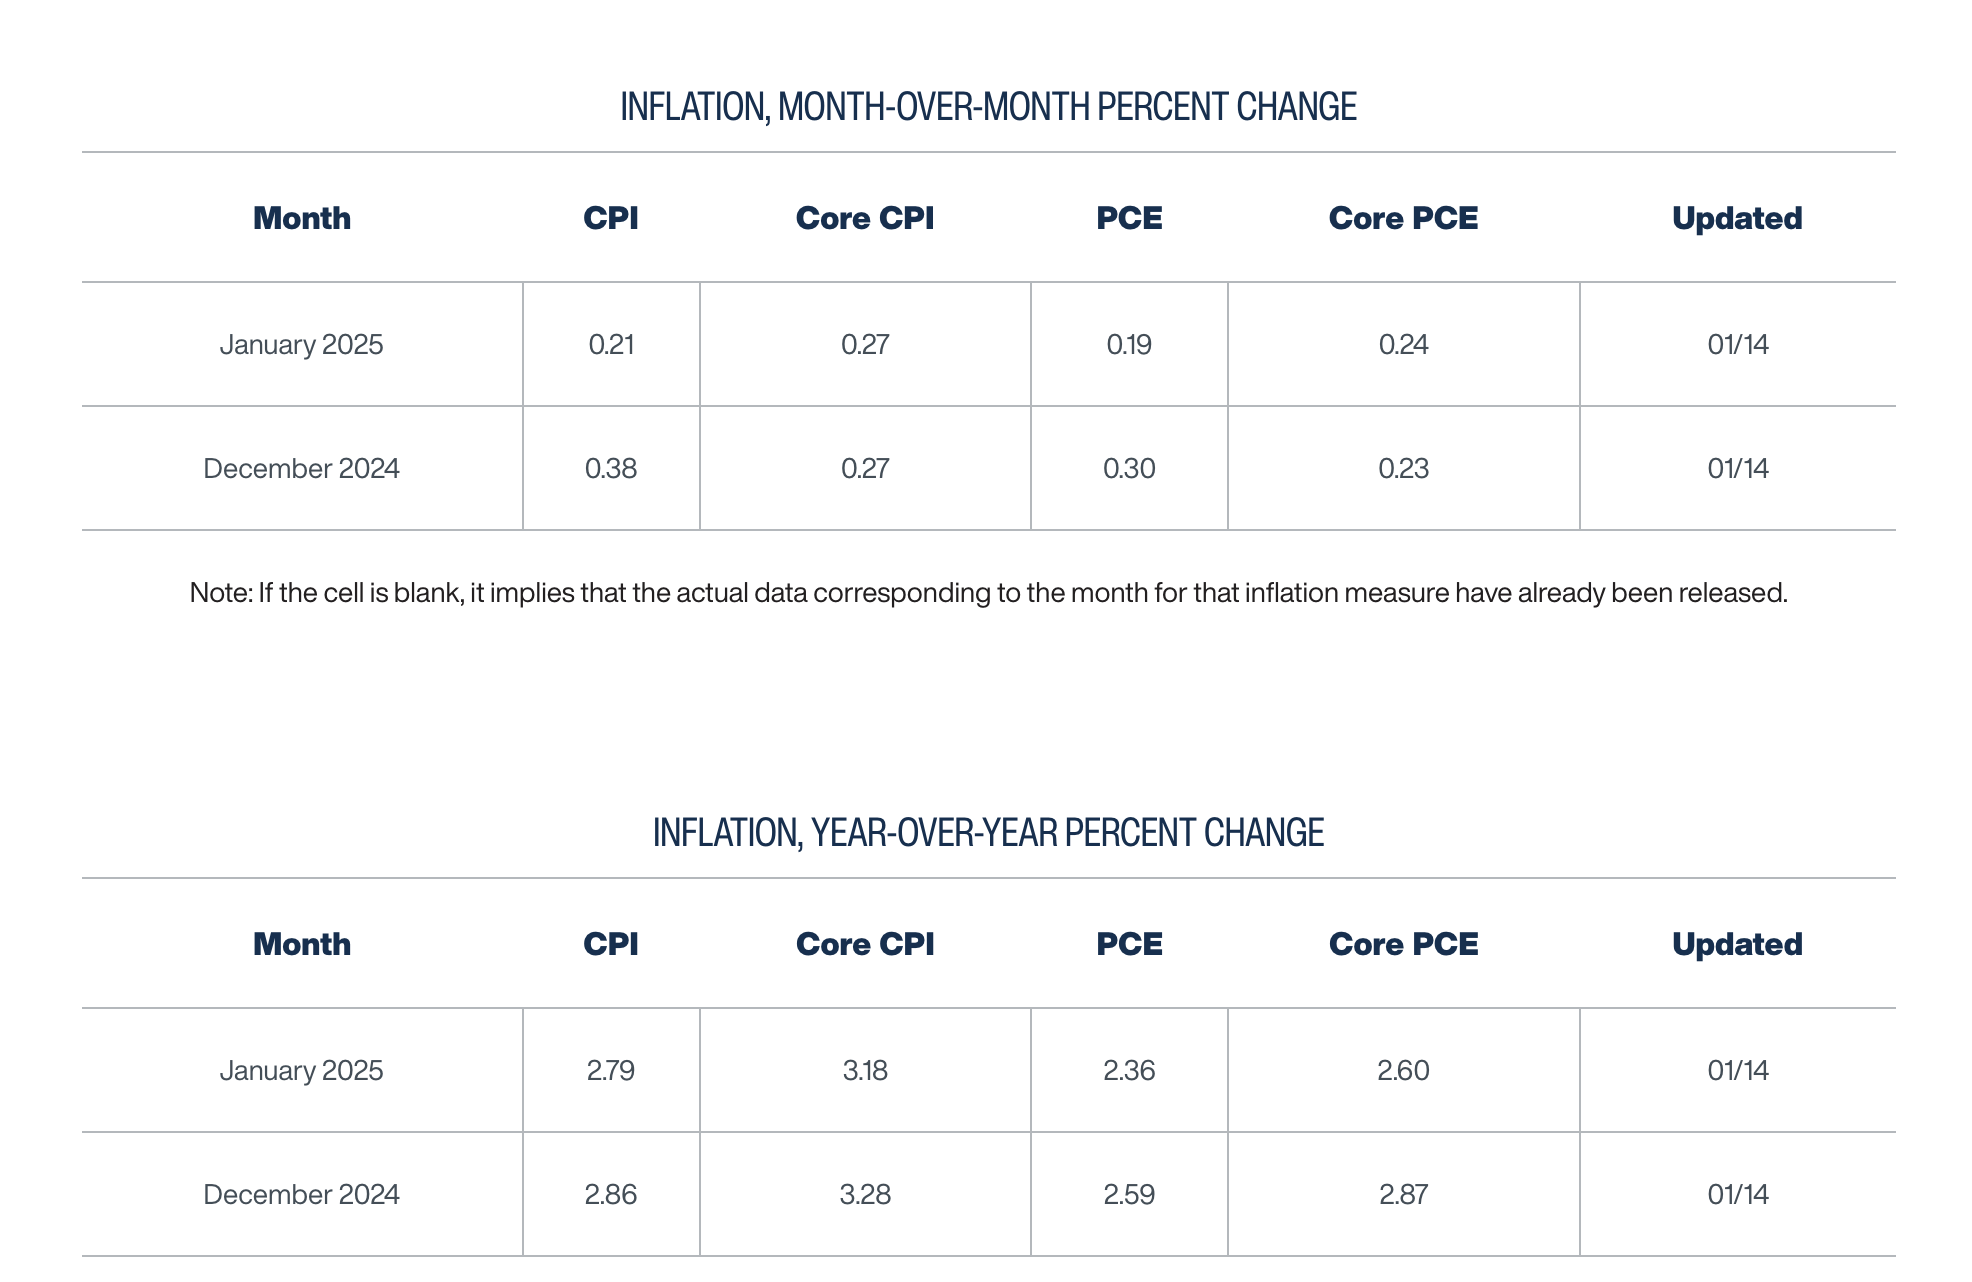Select the 0.24 Core PCE value

click(x=1403, y=345)
